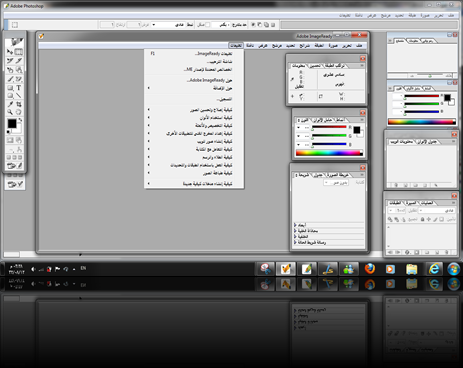Swap foreground and background colors arrow
The width and height of the screenshot is (463, 368).
click(x=20, y=120)
